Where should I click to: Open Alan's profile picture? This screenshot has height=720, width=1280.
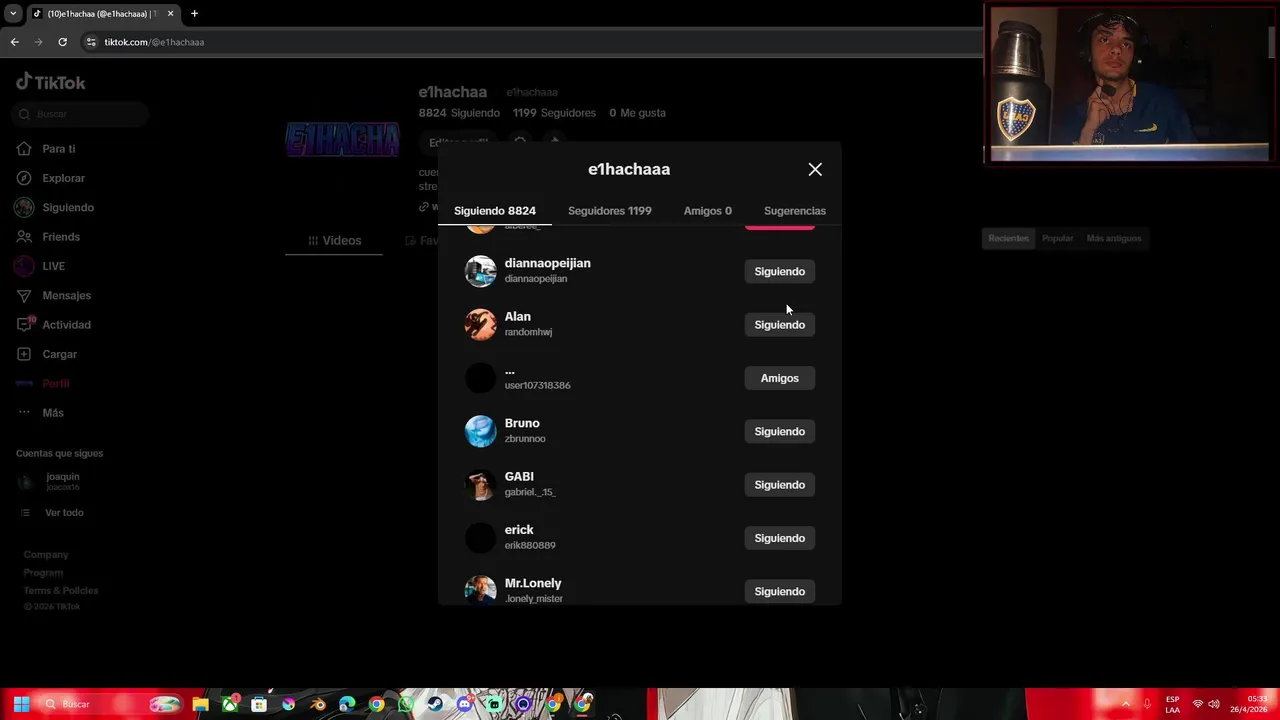tap(480, 324)
